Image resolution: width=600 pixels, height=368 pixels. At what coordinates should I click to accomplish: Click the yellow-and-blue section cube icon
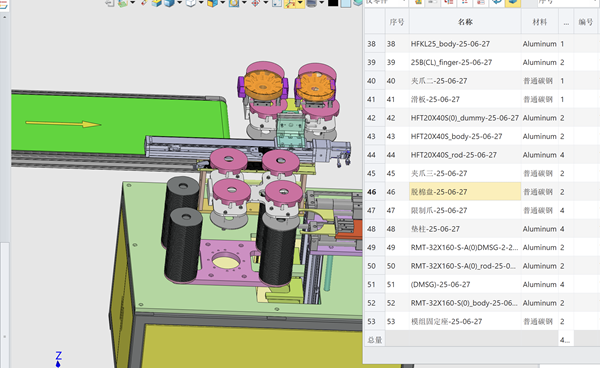click(x=212, y=3)
